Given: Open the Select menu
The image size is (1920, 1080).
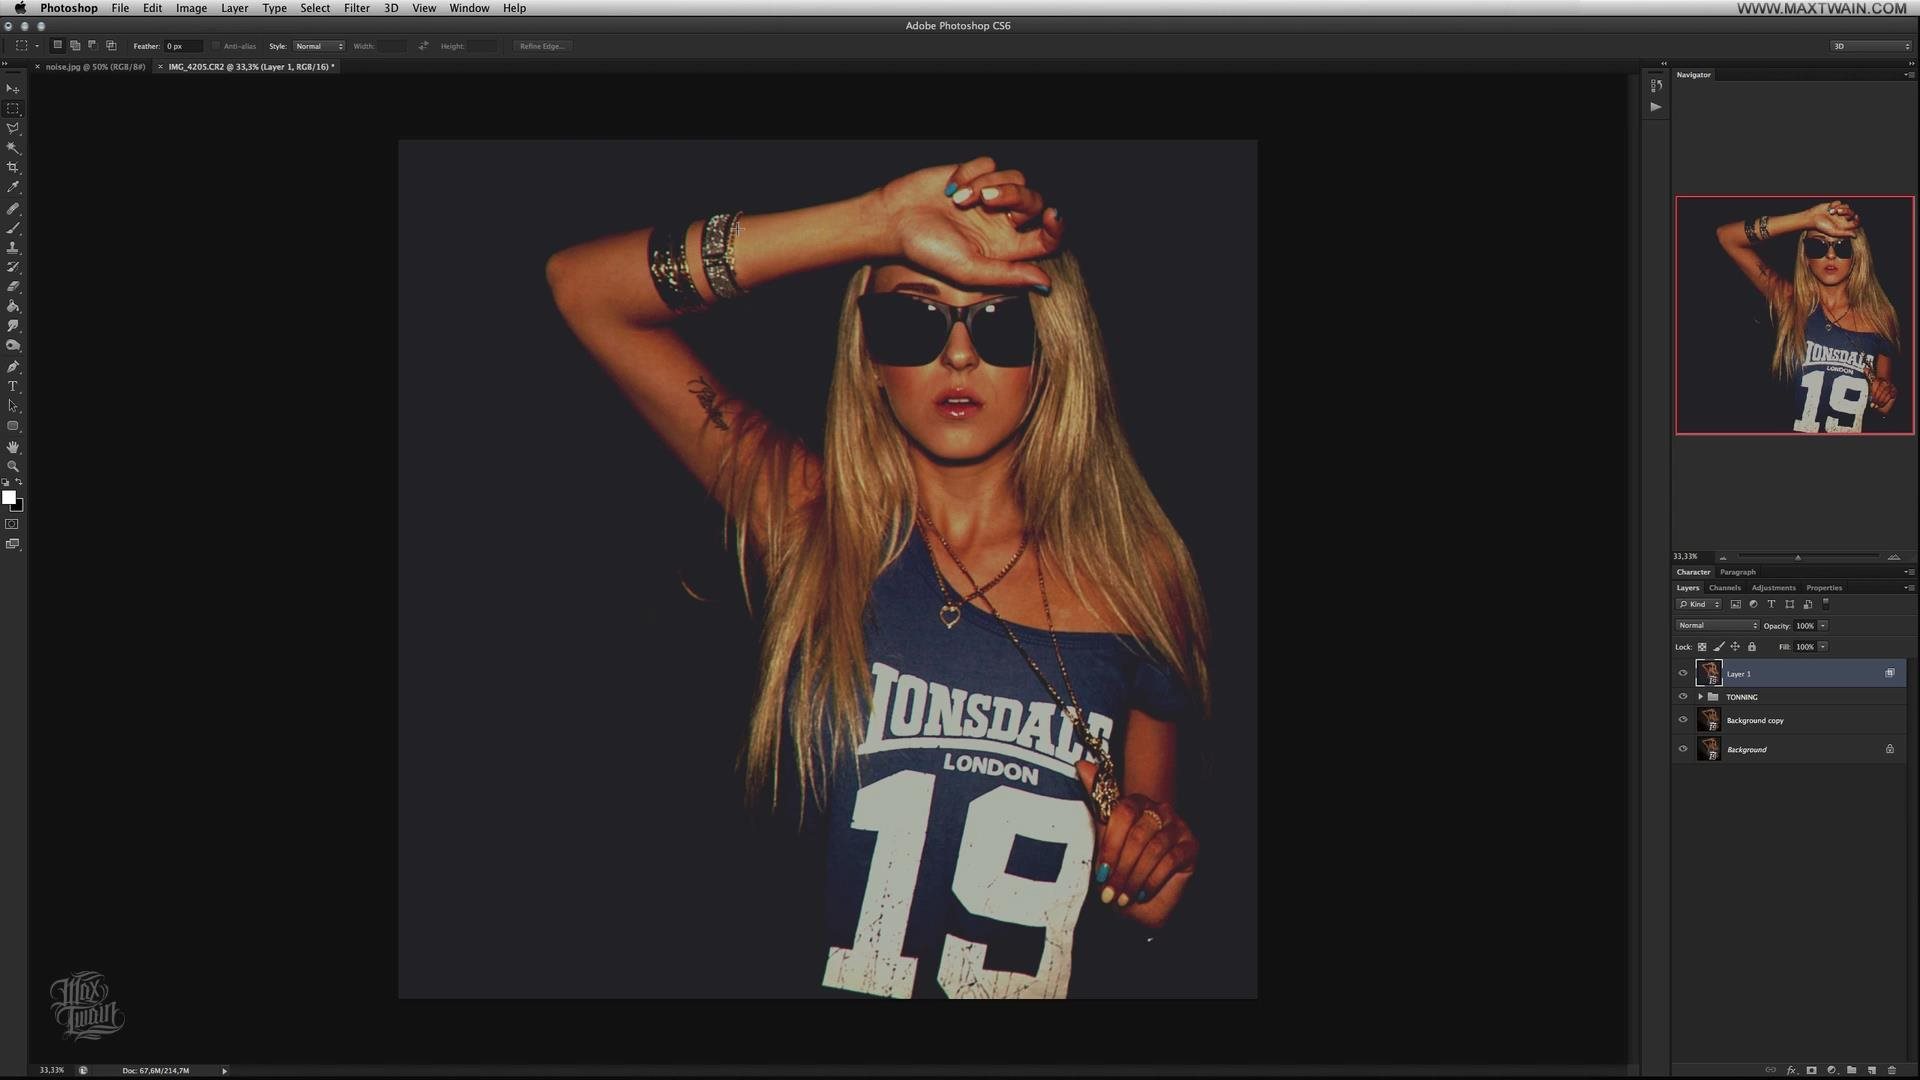Looking at the screenshot, I should point(315,8).
